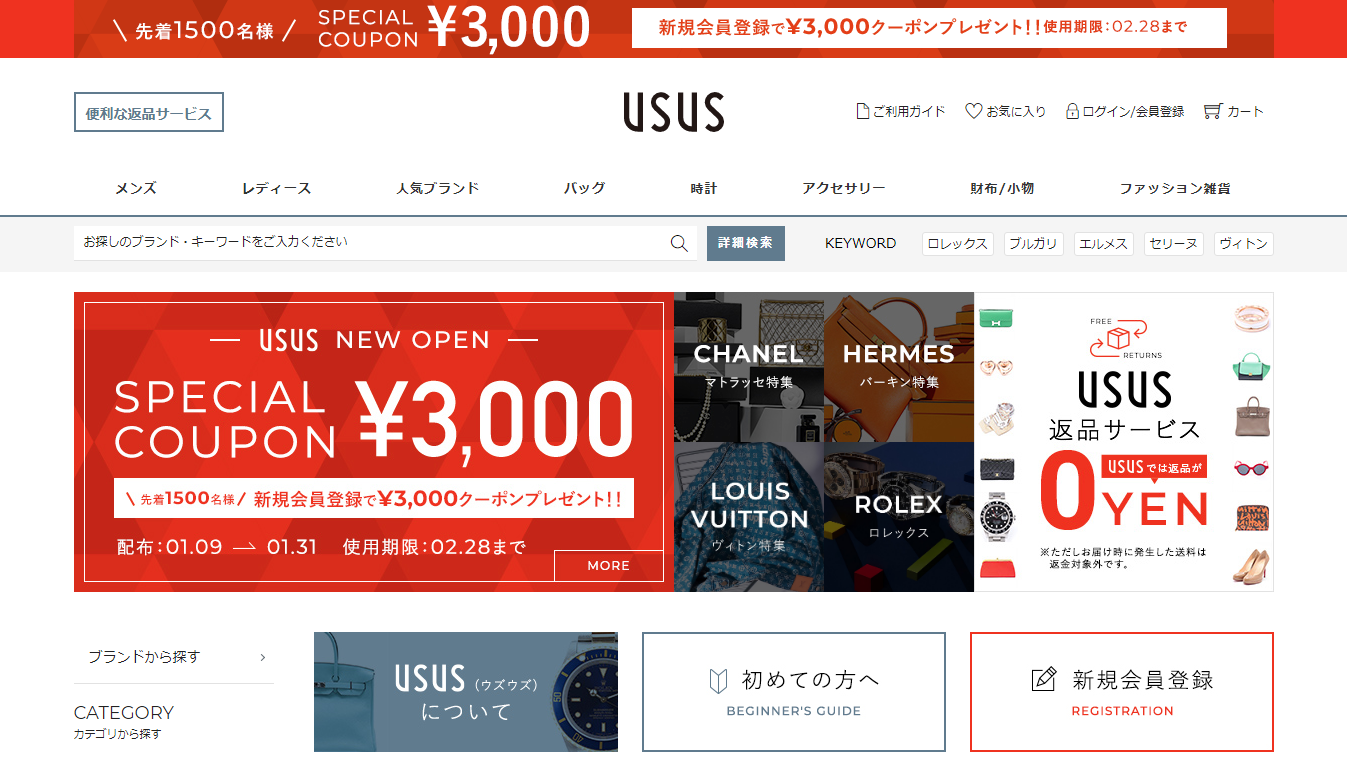Click the lock login icon

coord(1072,111)
